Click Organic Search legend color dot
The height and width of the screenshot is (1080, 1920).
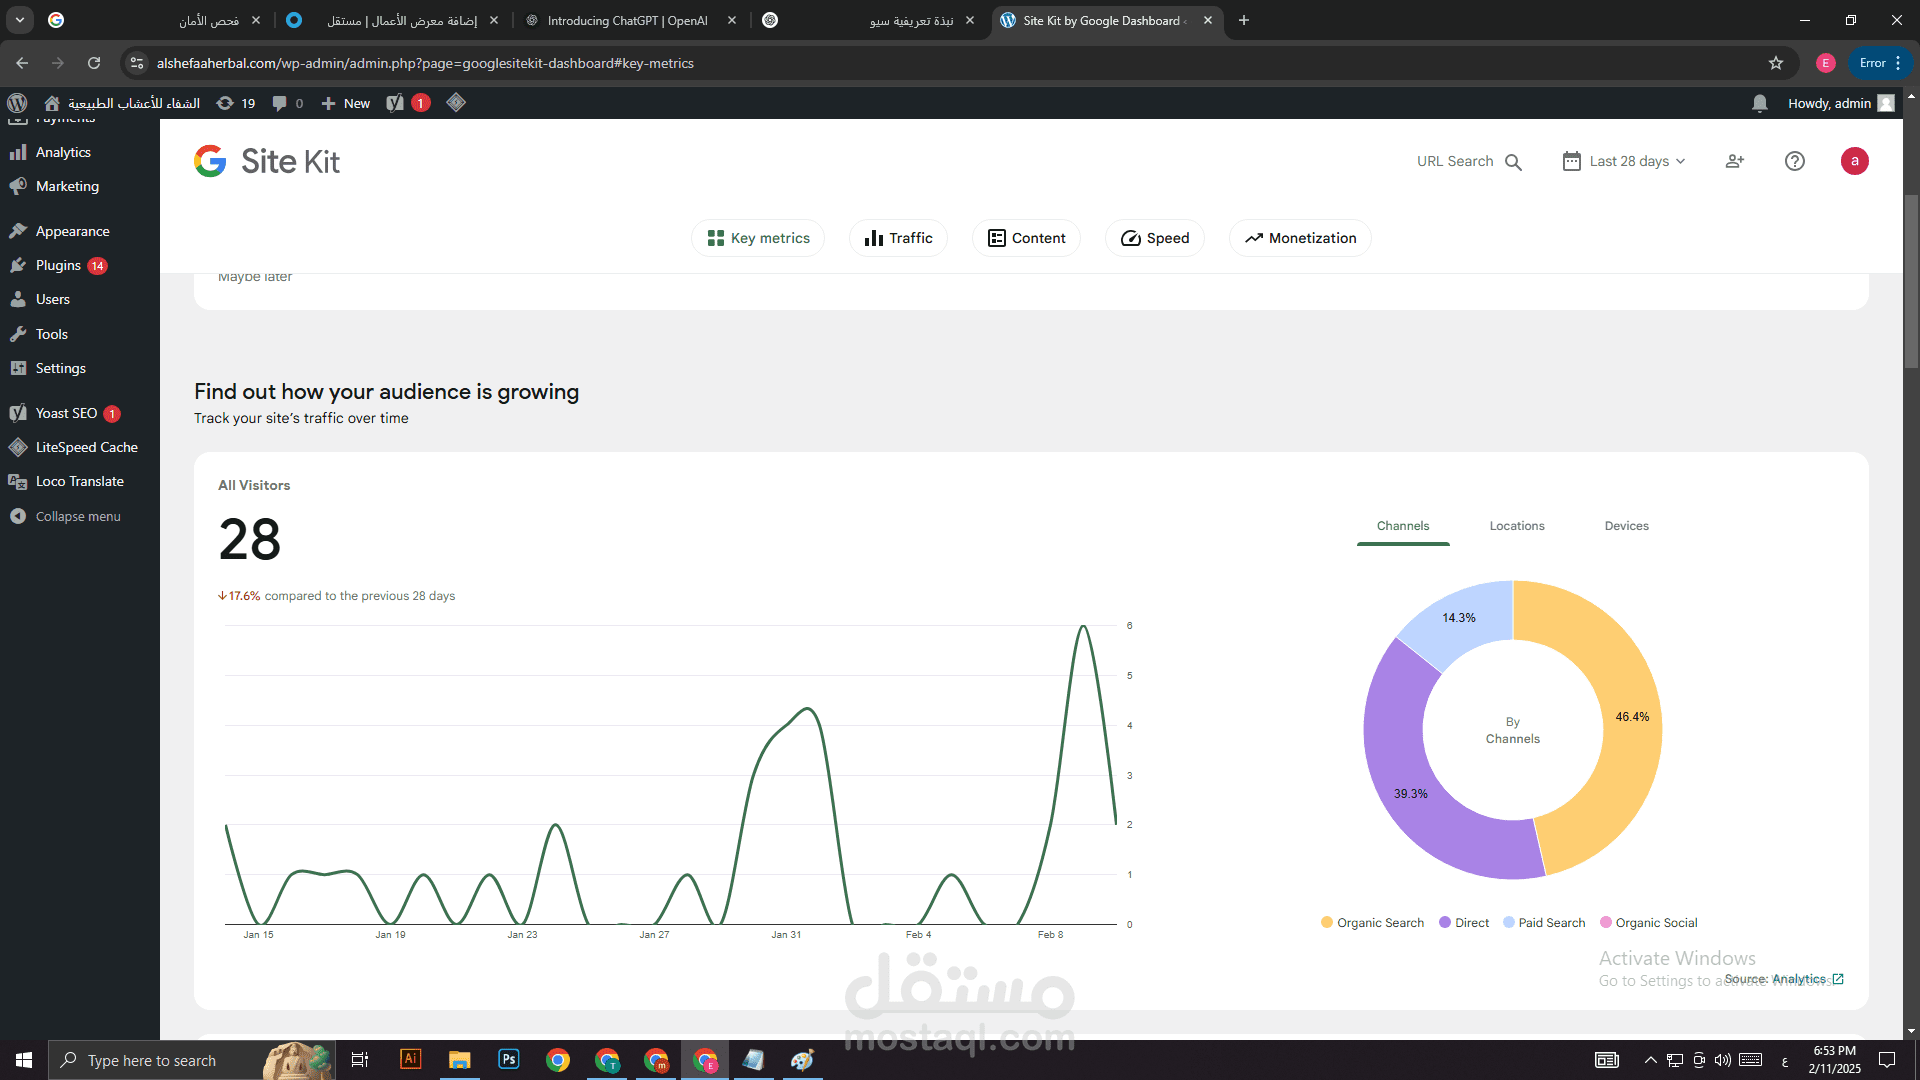coord(1327,922)
